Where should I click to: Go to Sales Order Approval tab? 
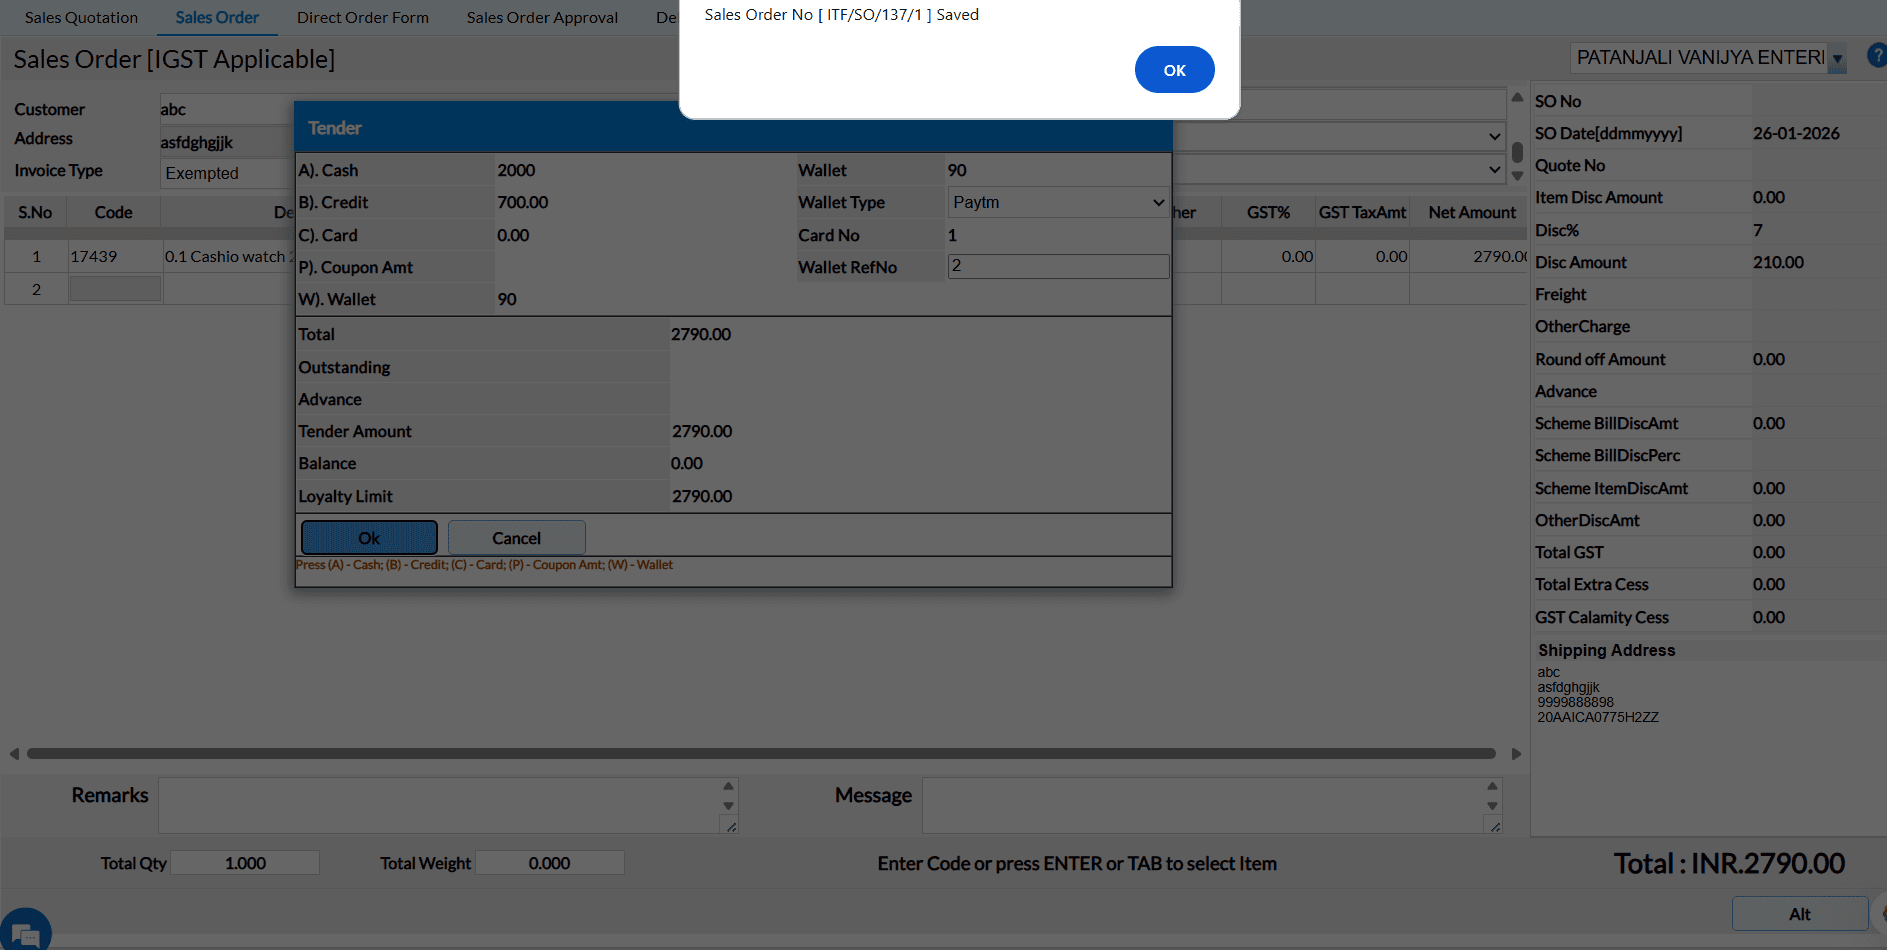[542, 17]
